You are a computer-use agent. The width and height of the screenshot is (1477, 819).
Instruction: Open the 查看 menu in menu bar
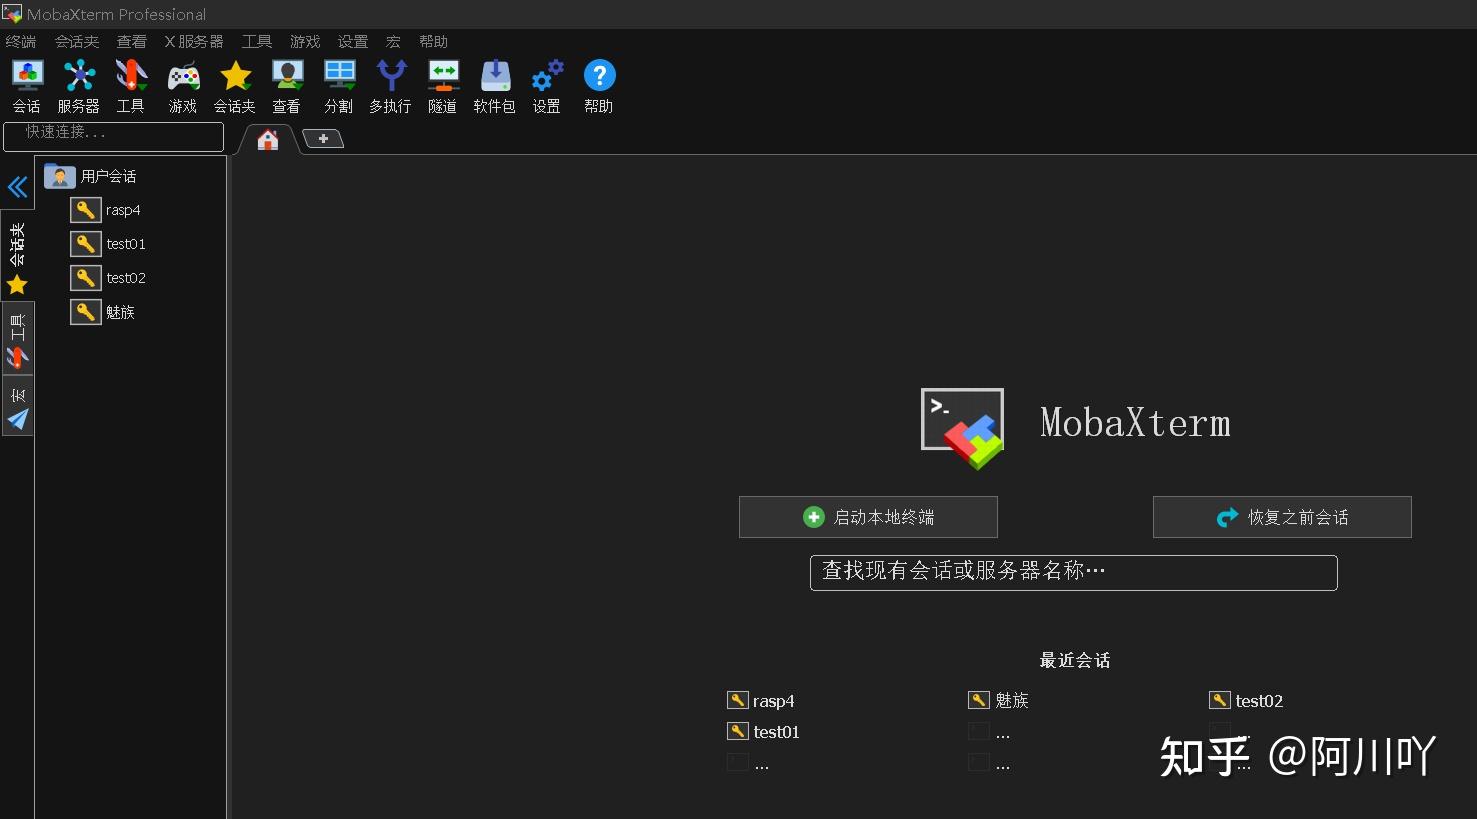pos(132,41)
